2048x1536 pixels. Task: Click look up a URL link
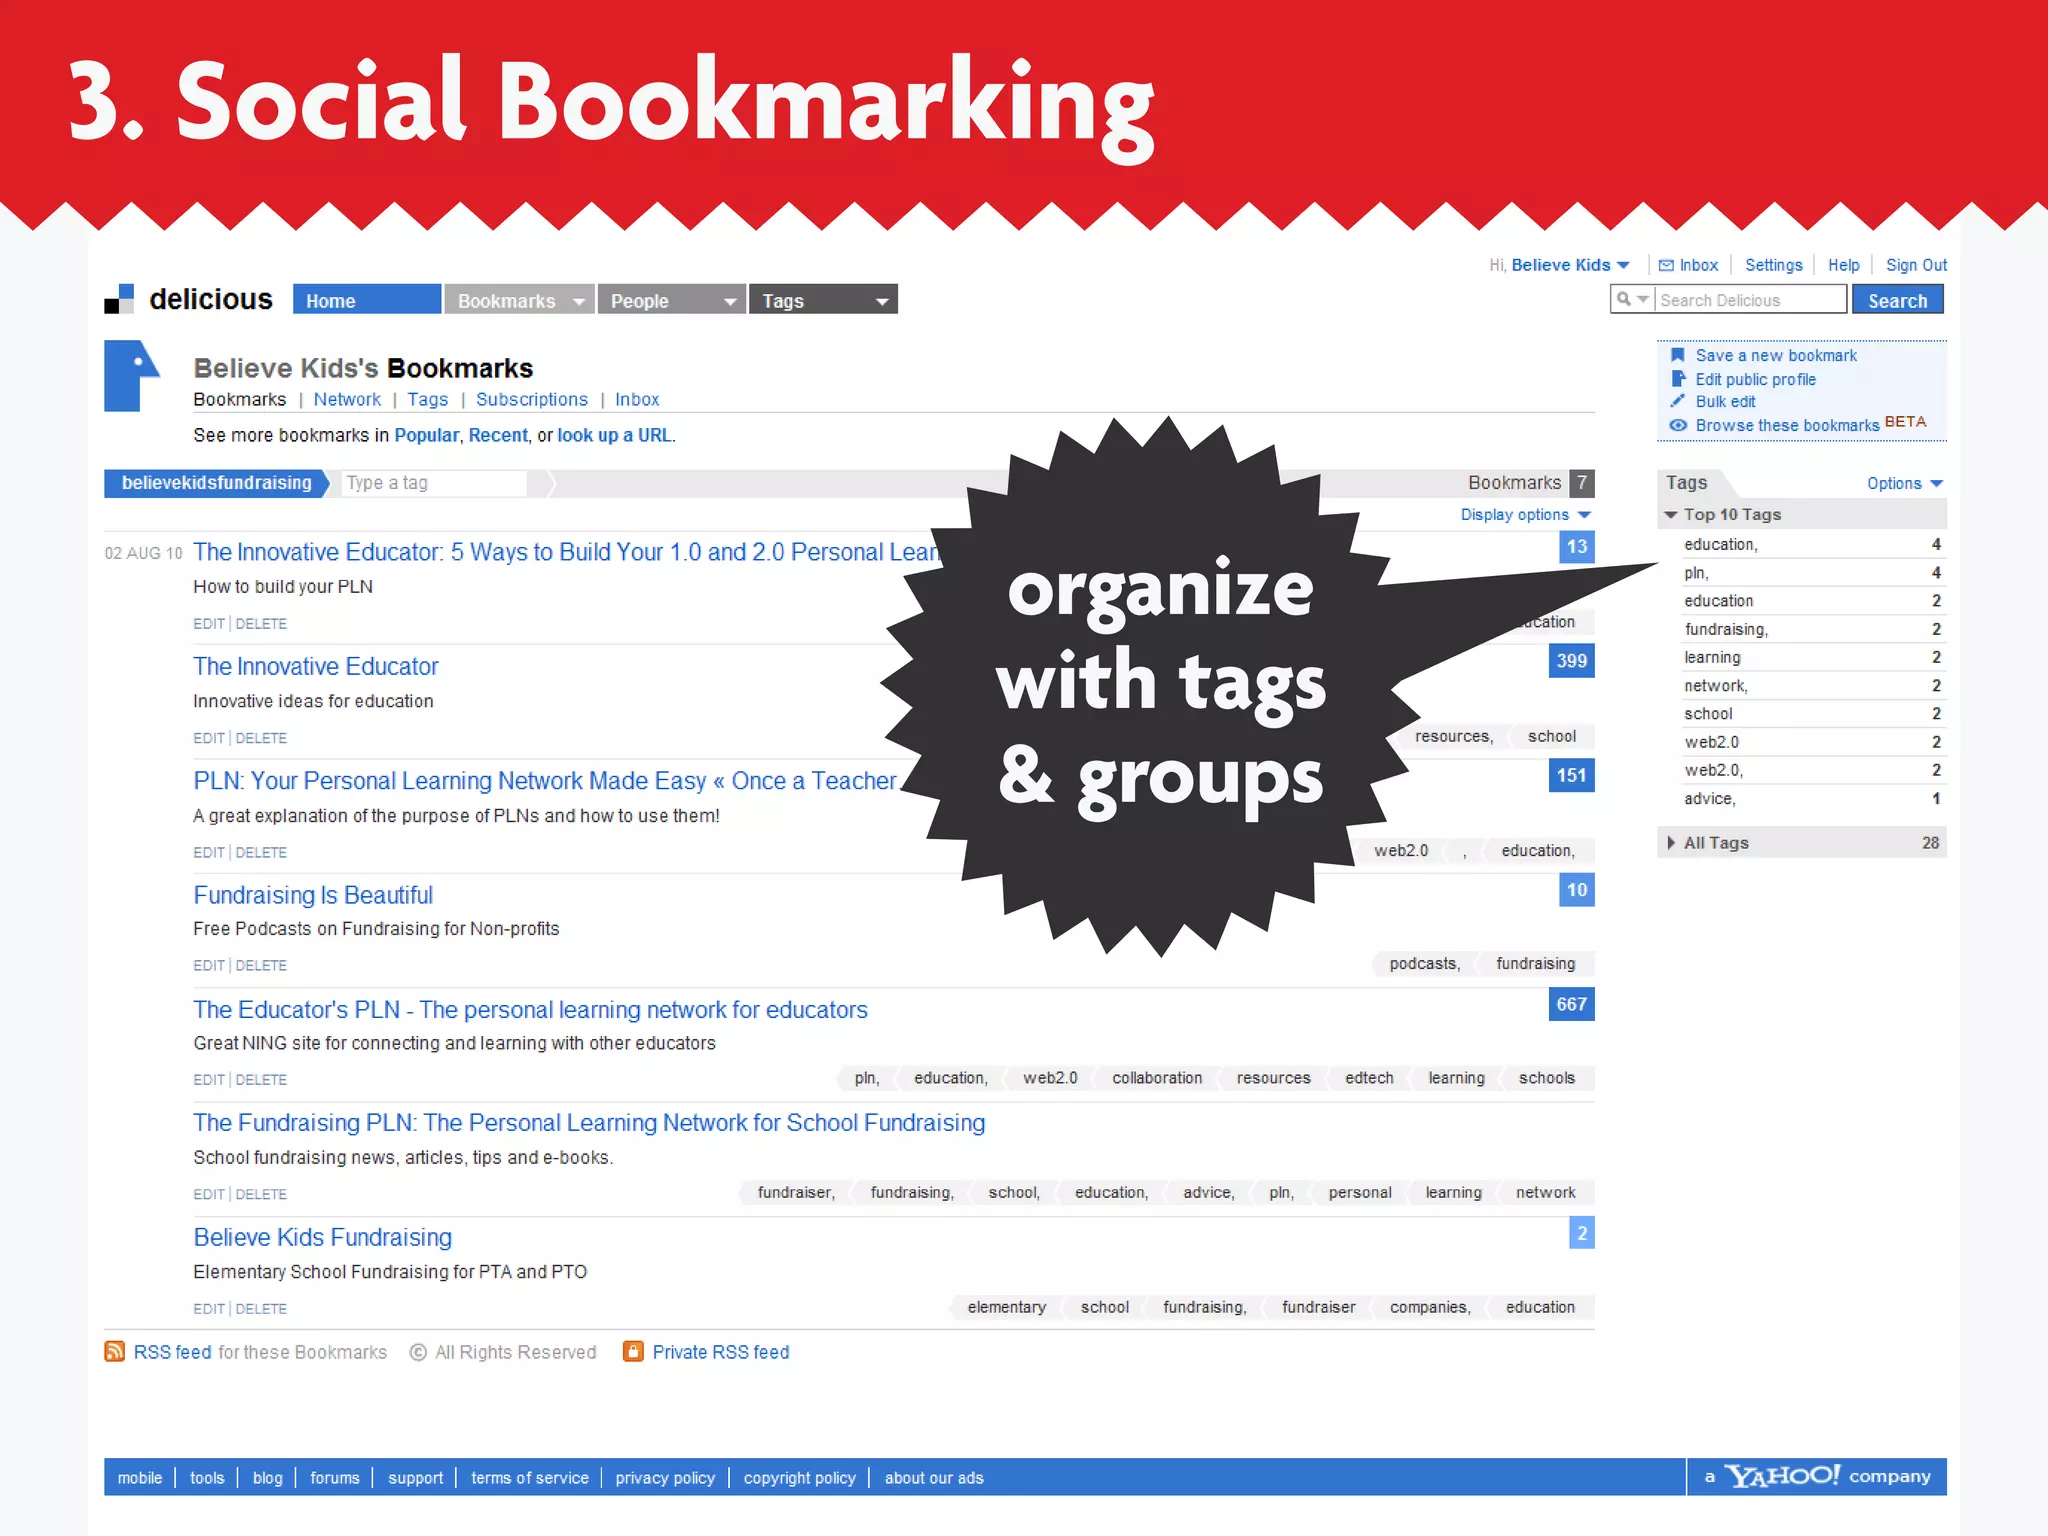[x=614, y=435]
